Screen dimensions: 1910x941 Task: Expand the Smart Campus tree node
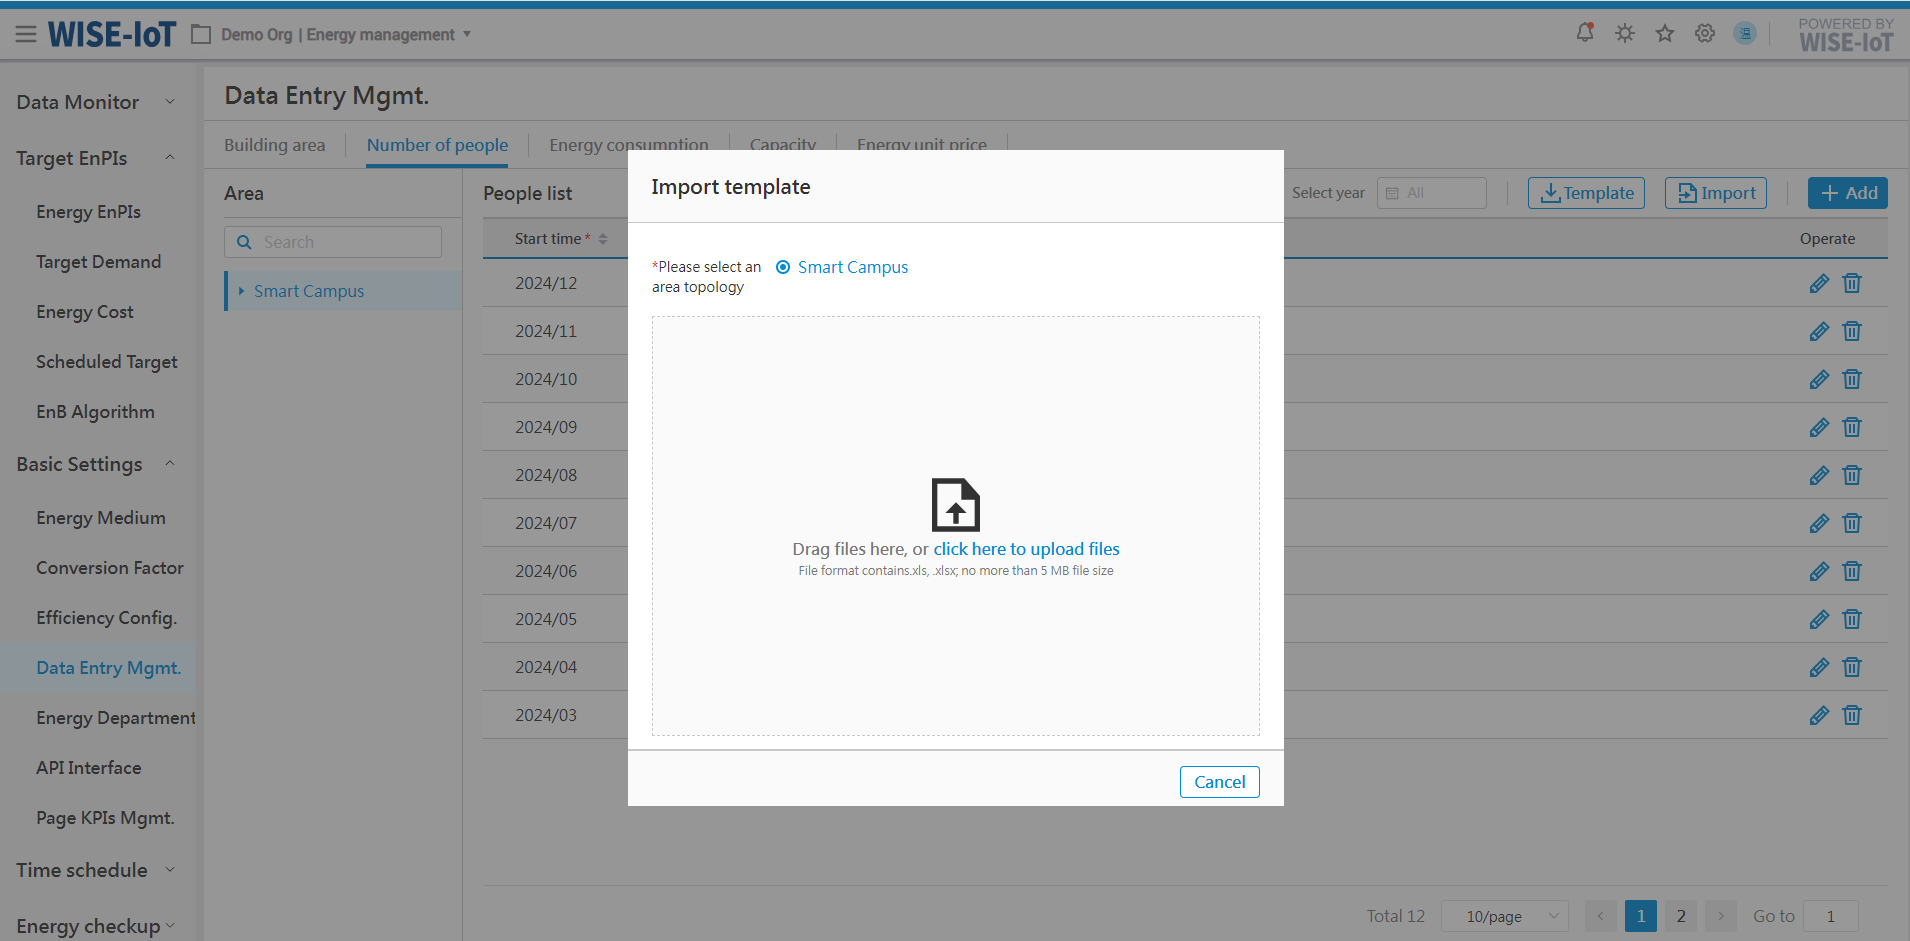(241, 291)
